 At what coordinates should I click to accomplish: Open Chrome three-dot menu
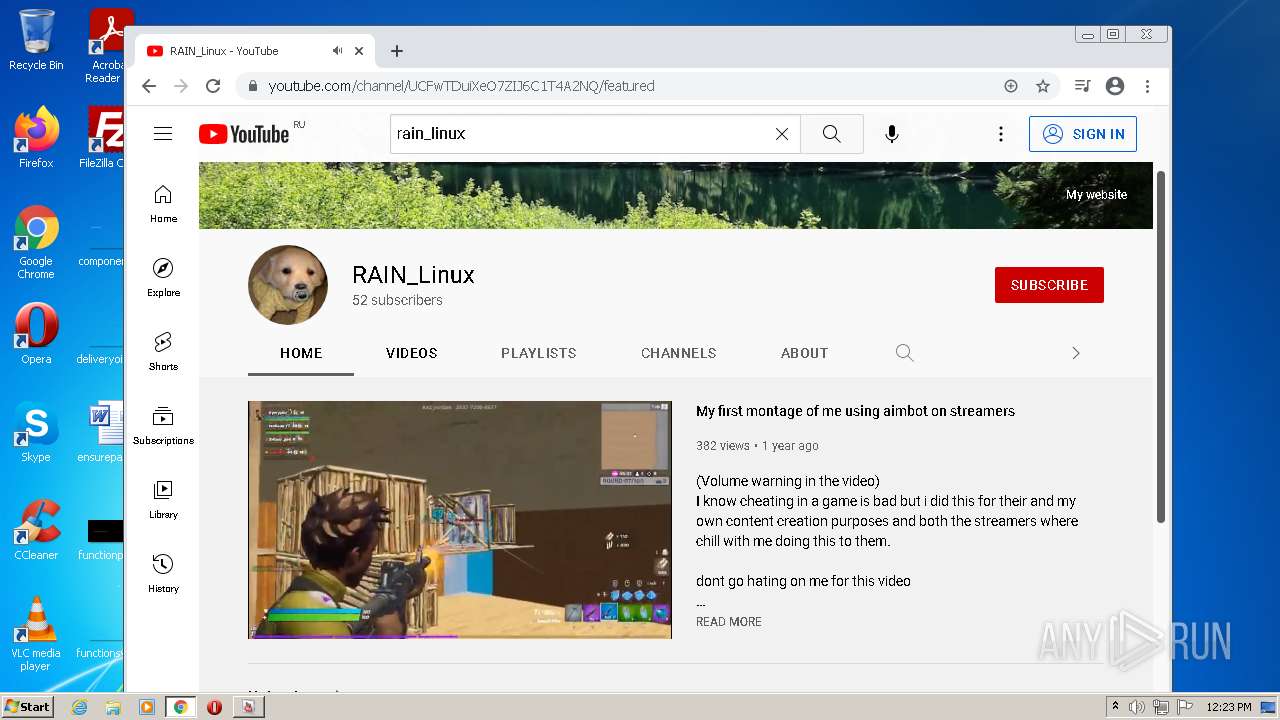(x=1148, y=86)
